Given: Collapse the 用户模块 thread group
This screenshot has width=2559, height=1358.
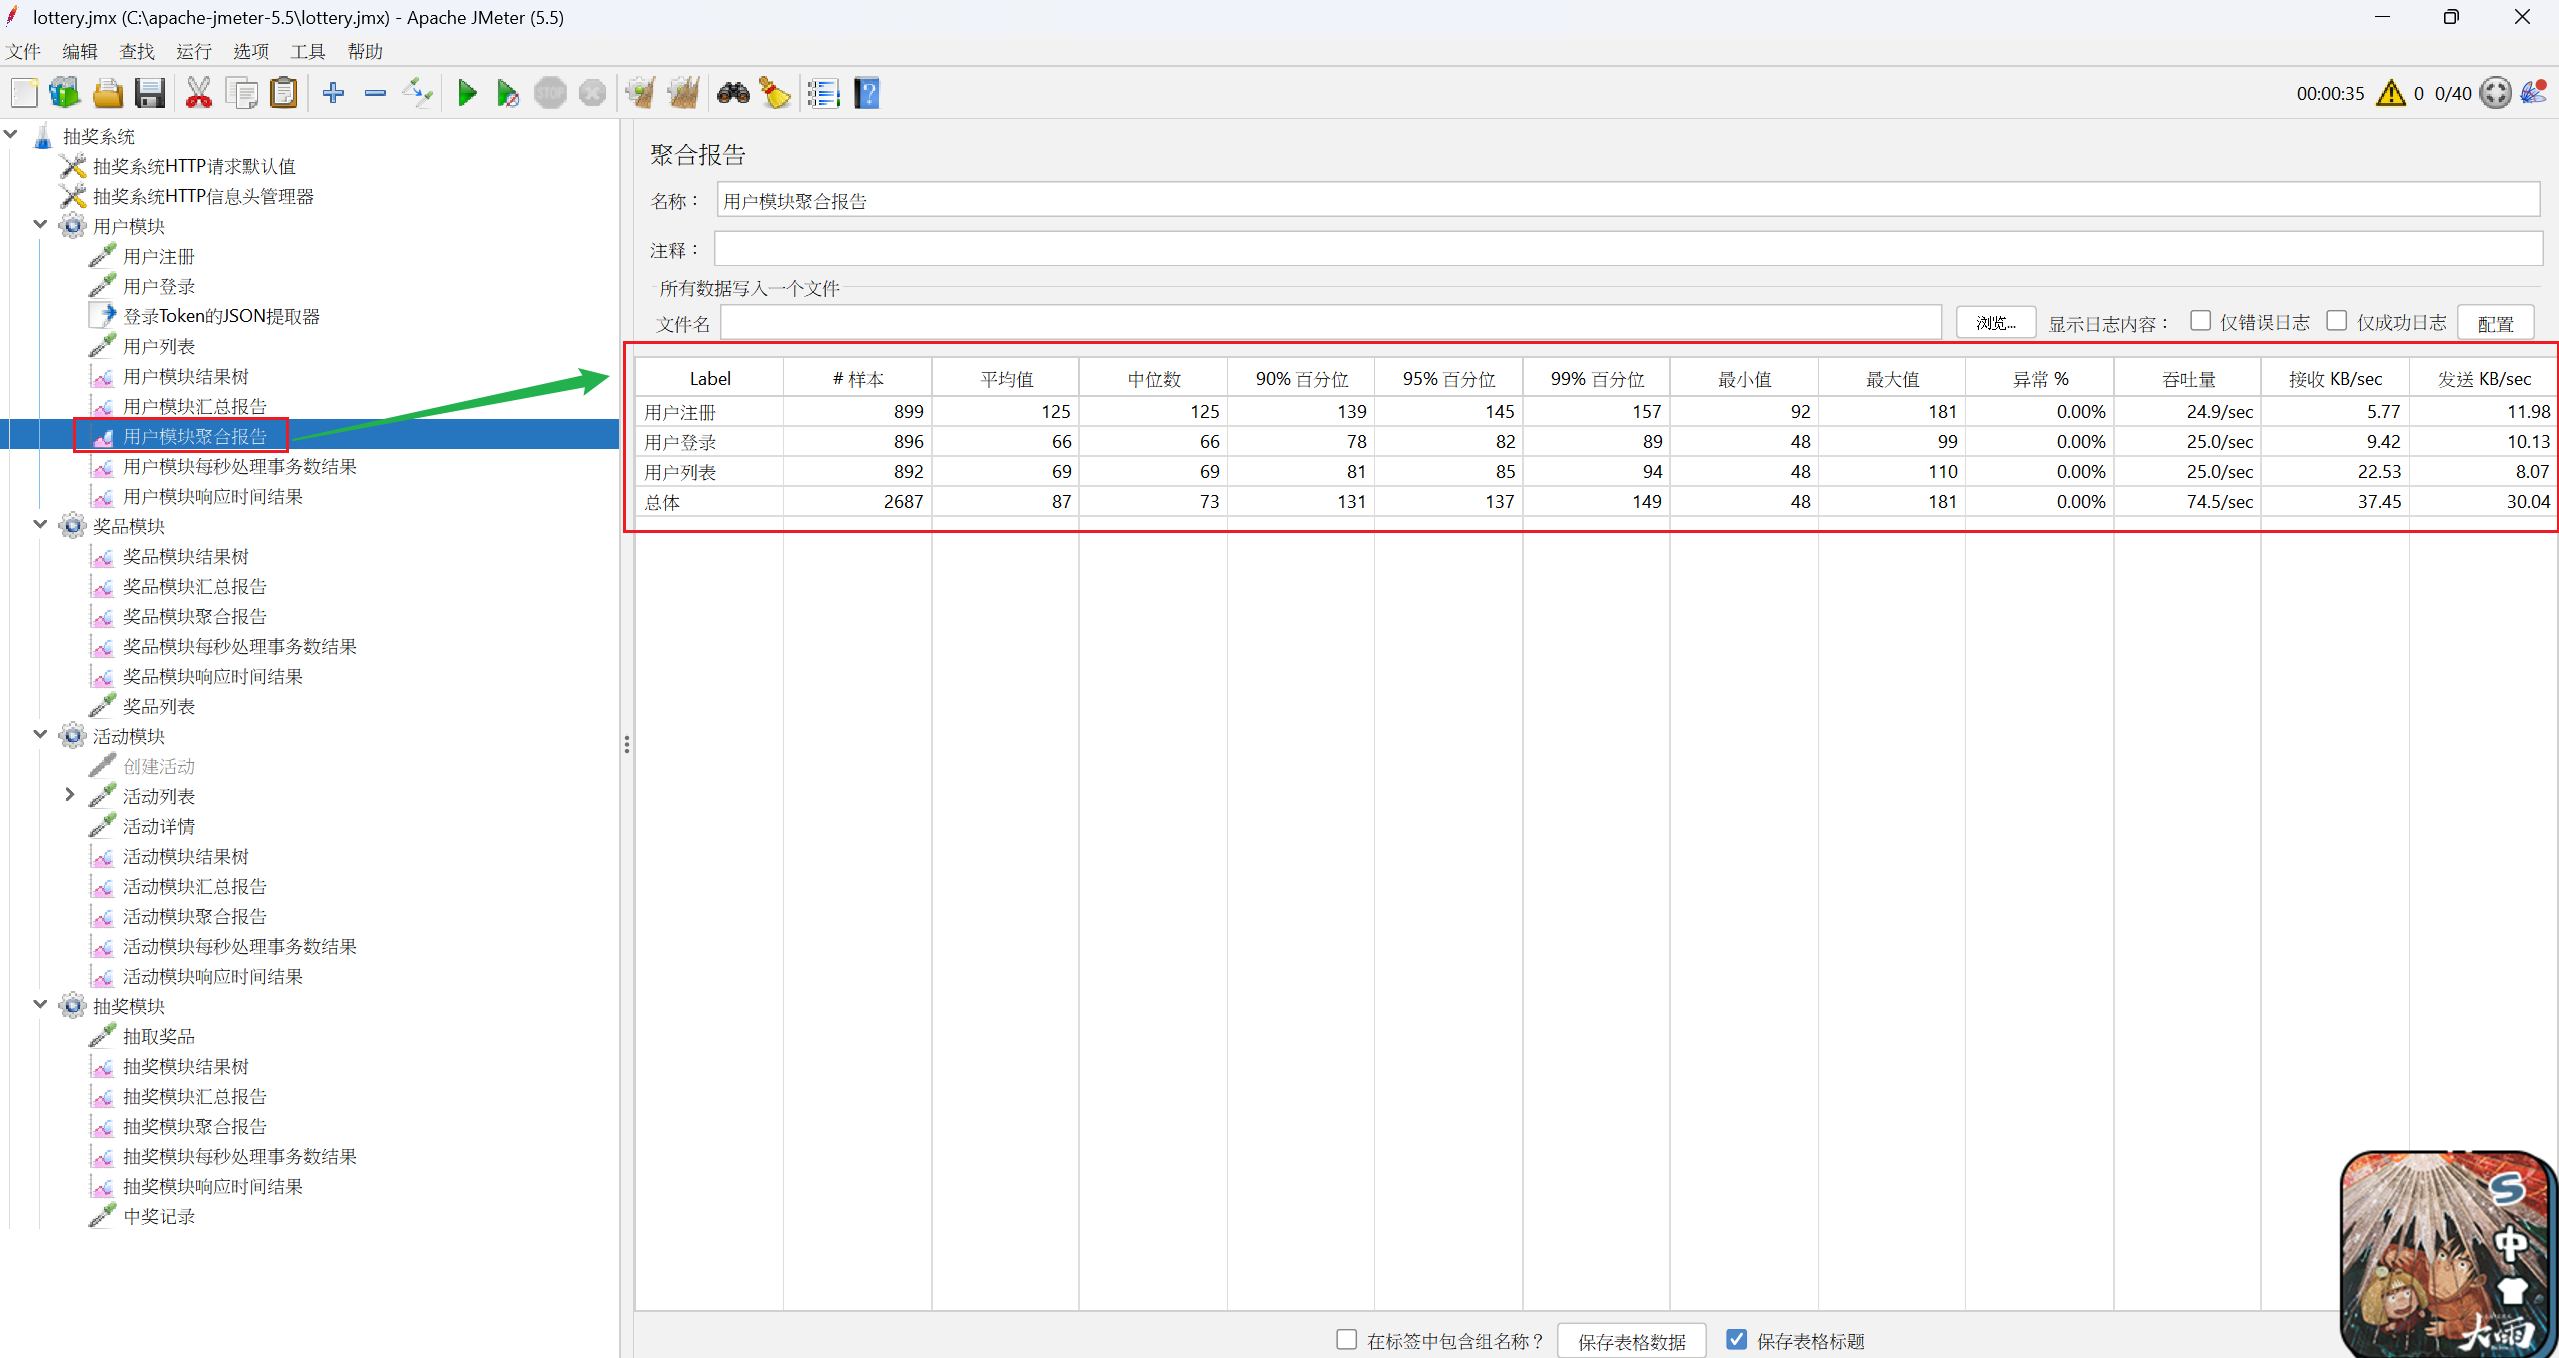Looking at the screenshot, I should pos(41,225).
